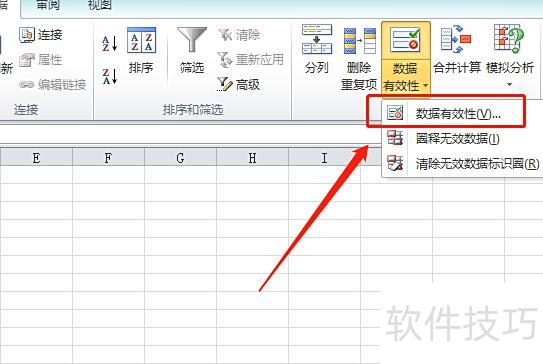Click the 数据有效性 ribbon icon
This screenshot has width=543, height=364.
point(406,40)
